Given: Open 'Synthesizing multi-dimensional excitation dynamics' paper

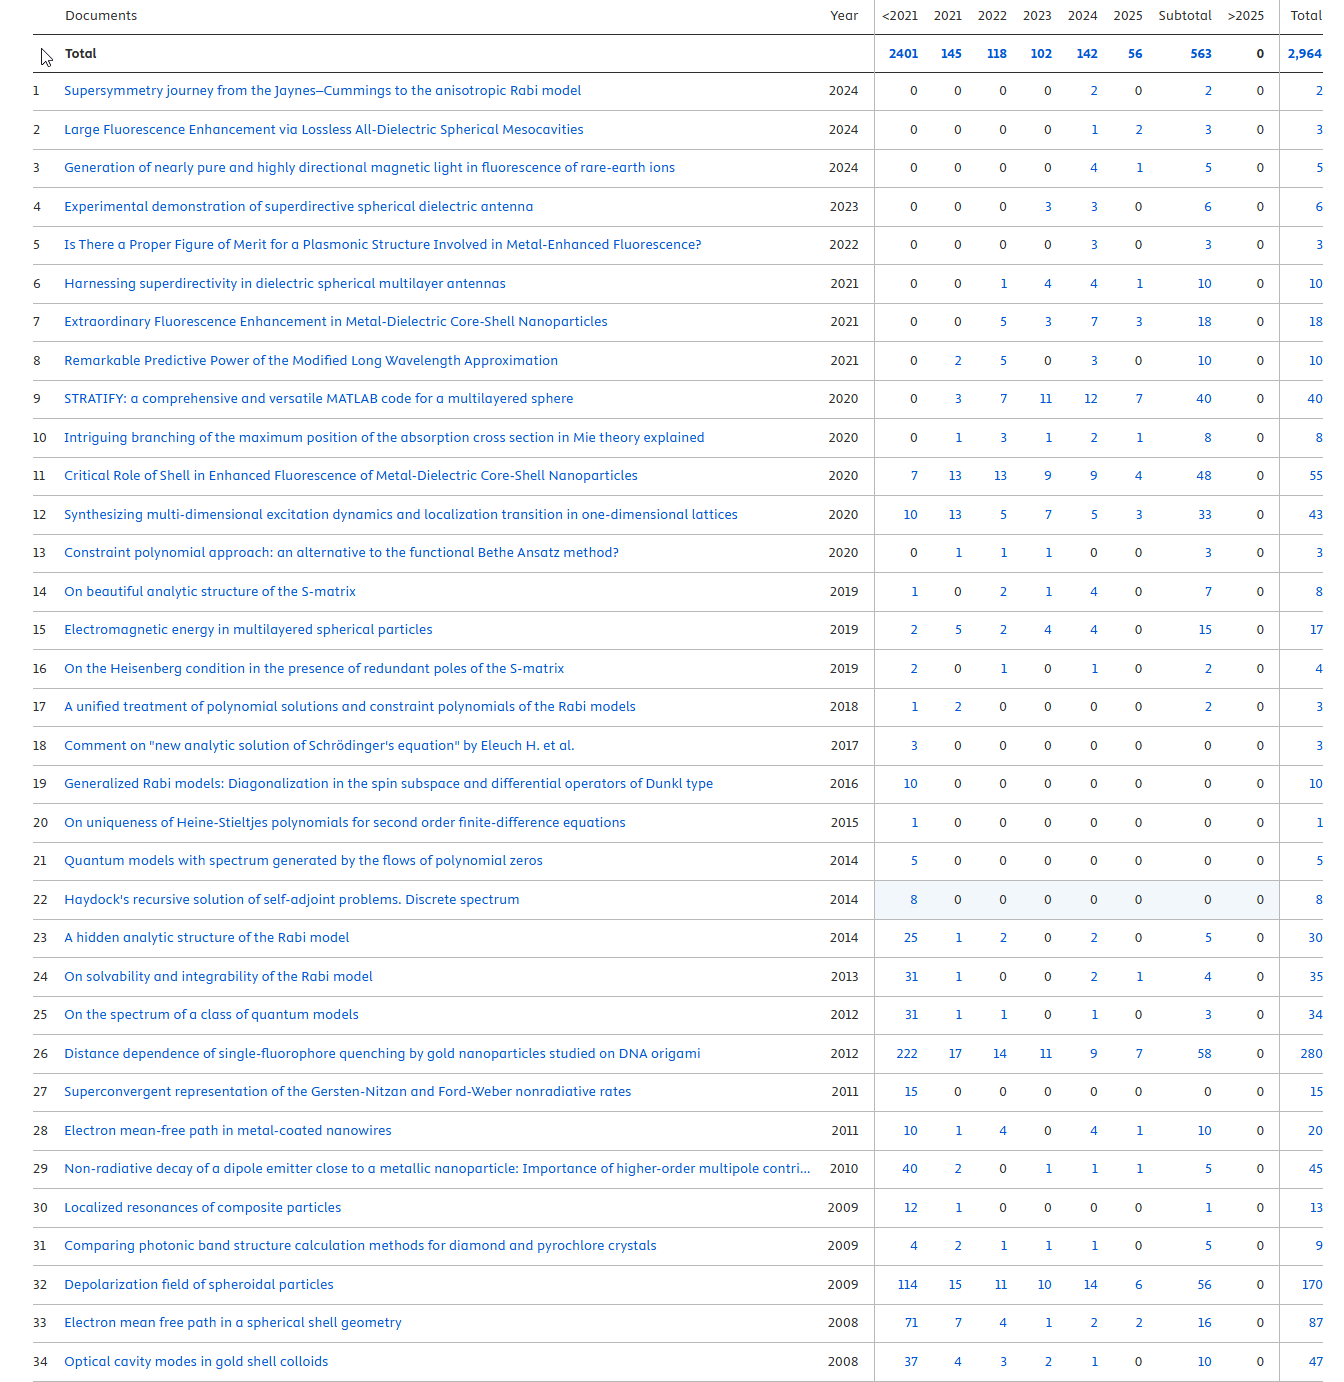Looking at the screenshot, I should pyautogui.click(x=400, y=515).
